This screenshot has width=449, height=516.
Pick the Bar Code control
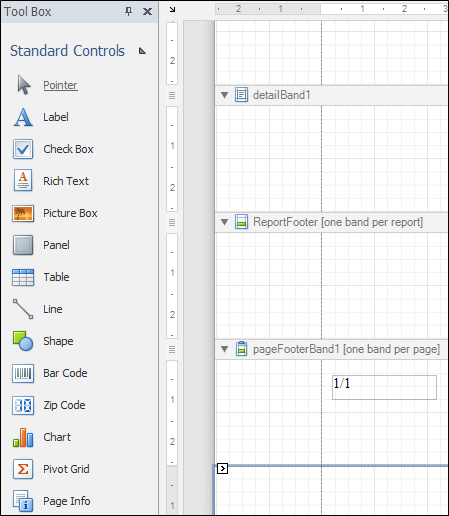50,373
